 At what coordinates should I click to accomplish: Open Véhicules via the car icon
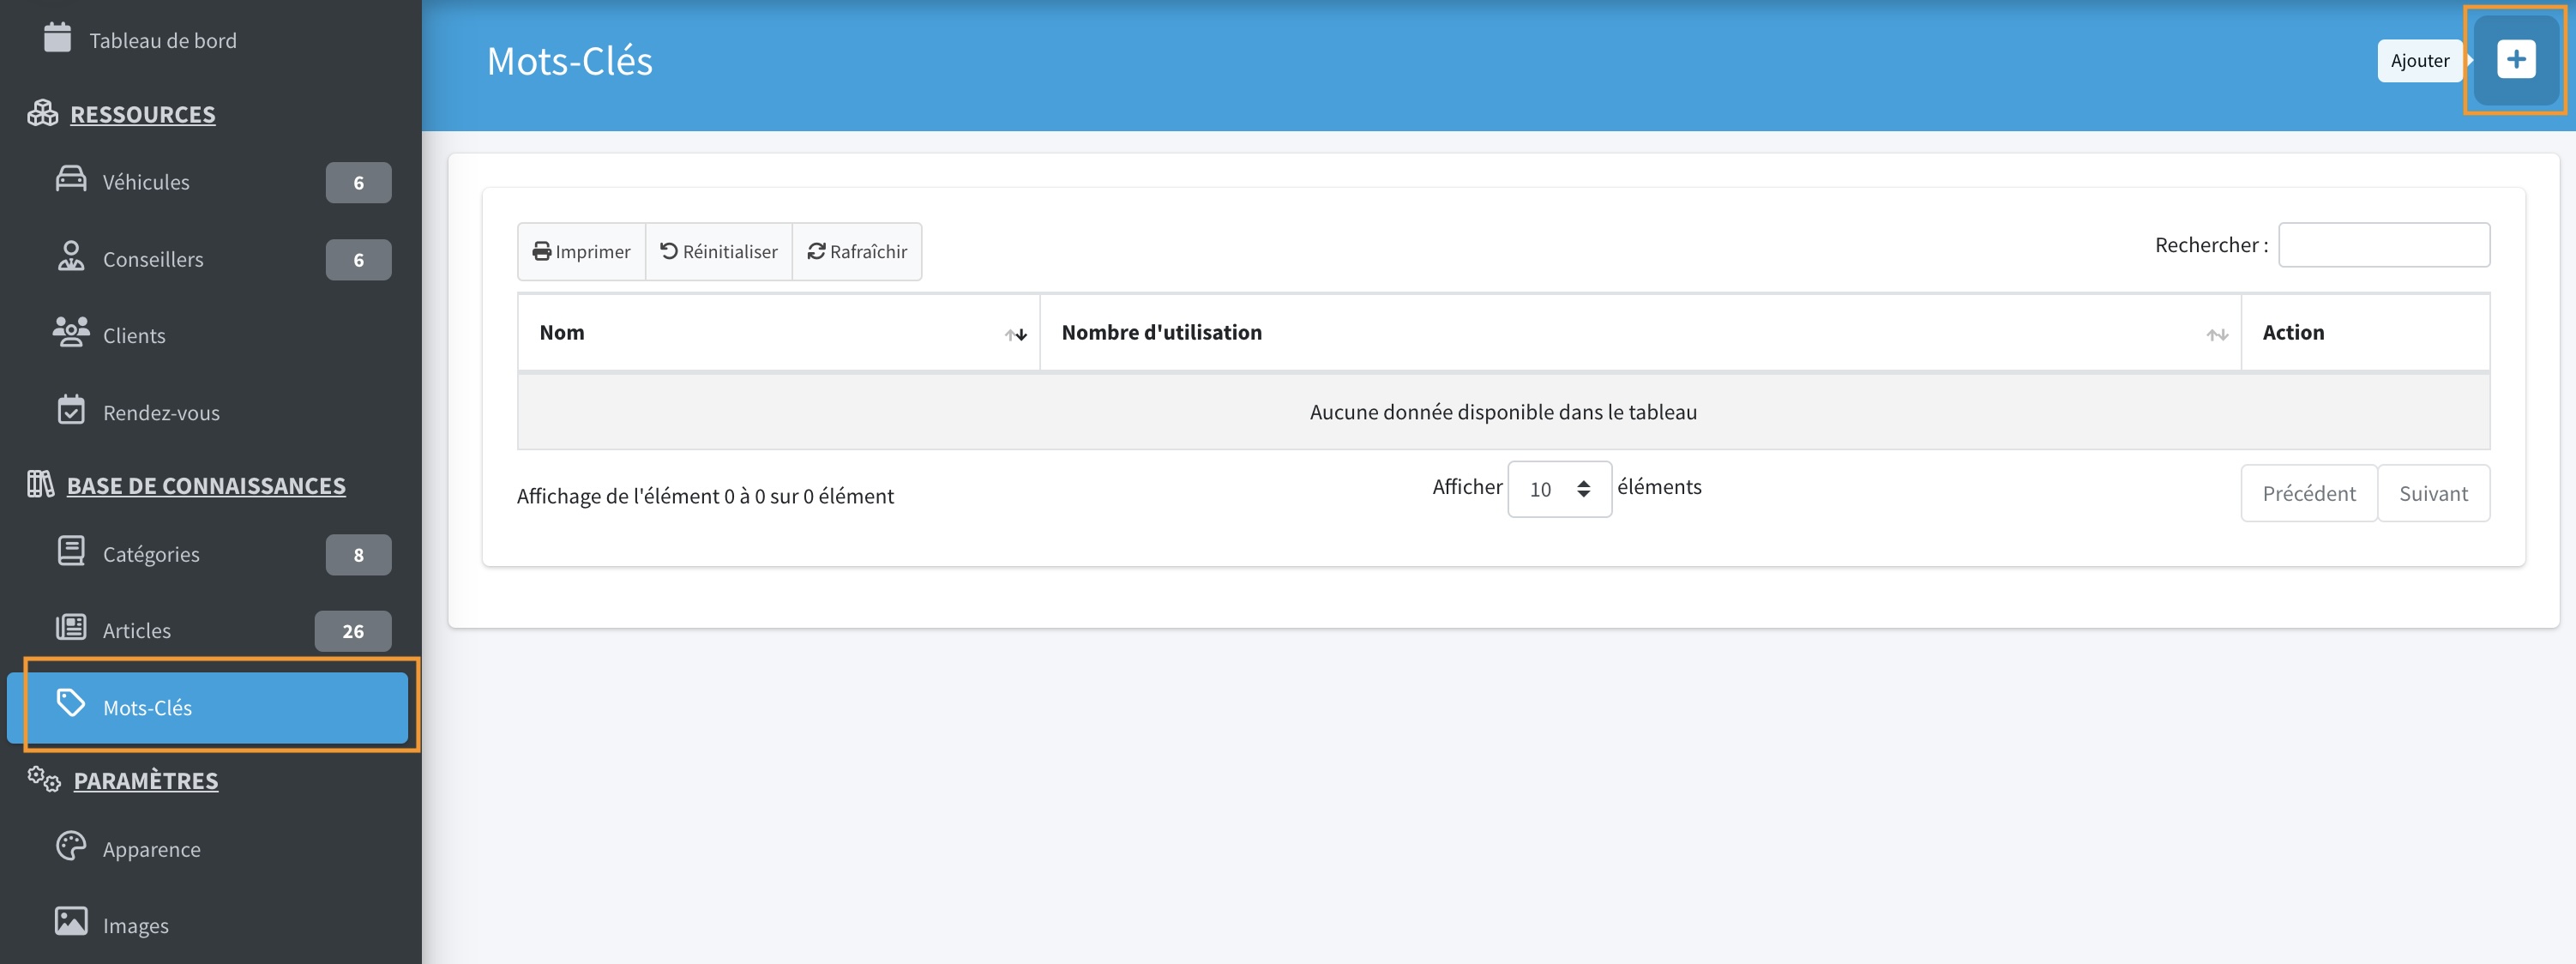point(71,180)
